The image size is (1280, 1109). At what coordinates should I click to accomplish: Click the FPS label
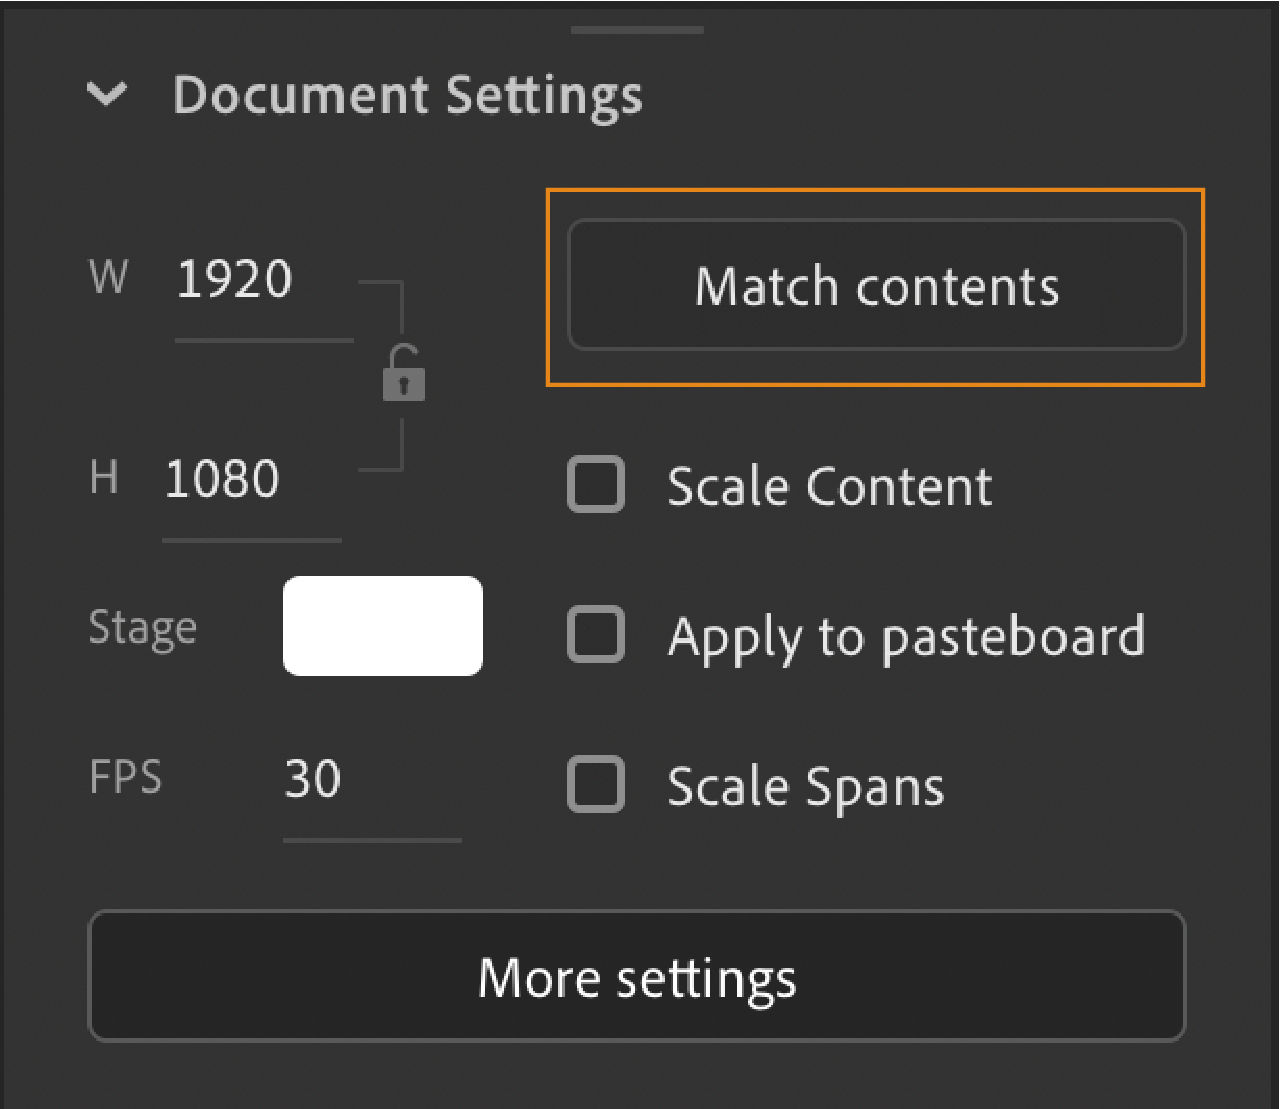click(x=125, y=777)
